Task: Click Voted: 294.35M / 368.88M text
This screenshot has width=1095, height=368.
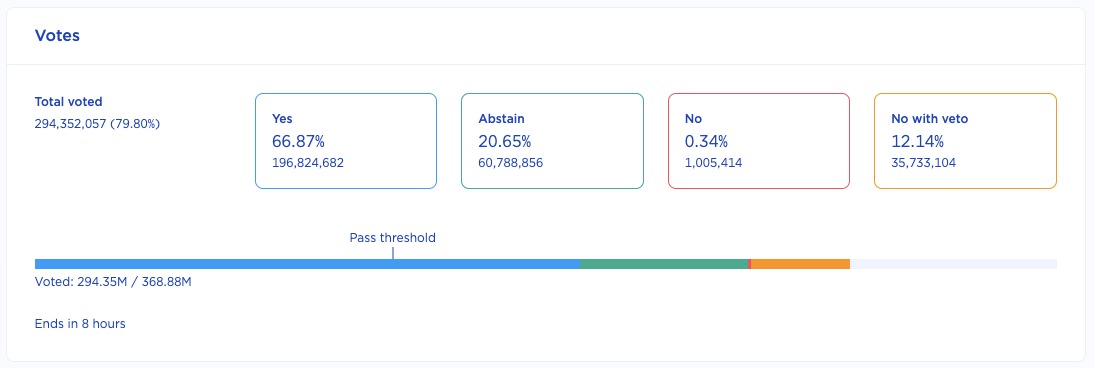Action: coord(113,283)
